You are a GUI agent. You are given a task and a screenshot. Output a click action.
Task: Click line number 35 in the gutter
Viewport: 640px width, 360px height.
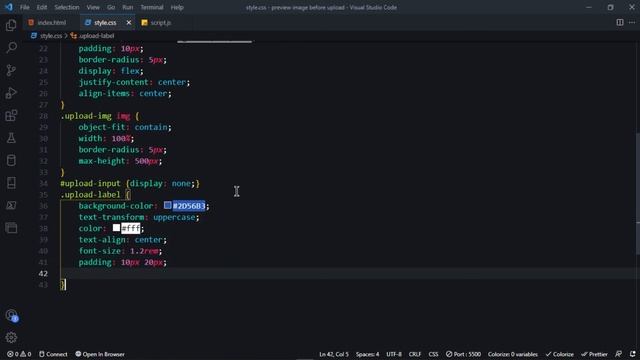43,195
